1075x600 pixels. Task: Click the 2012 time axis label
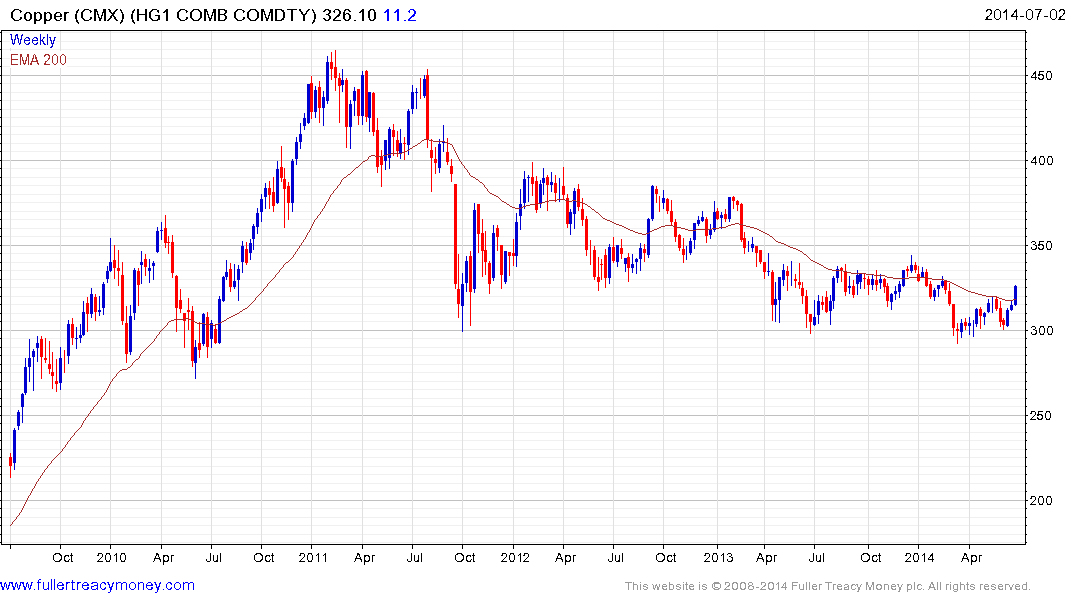(x=515, y=557)
